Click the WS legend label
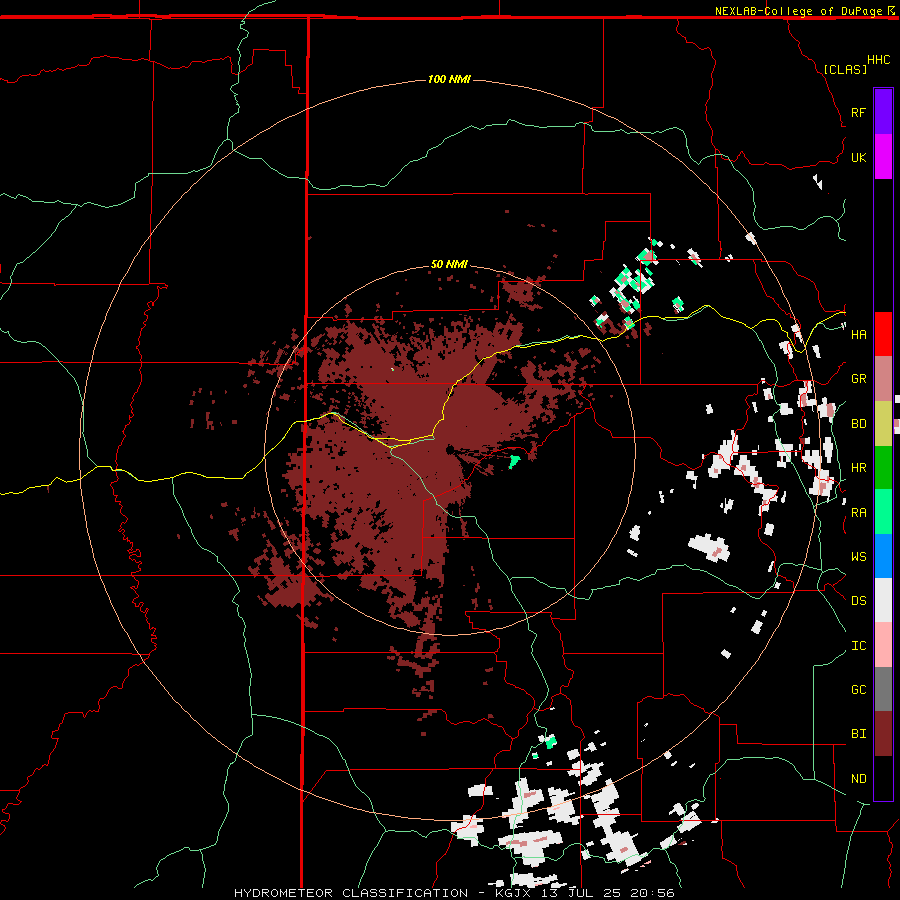 pos(858,557)
